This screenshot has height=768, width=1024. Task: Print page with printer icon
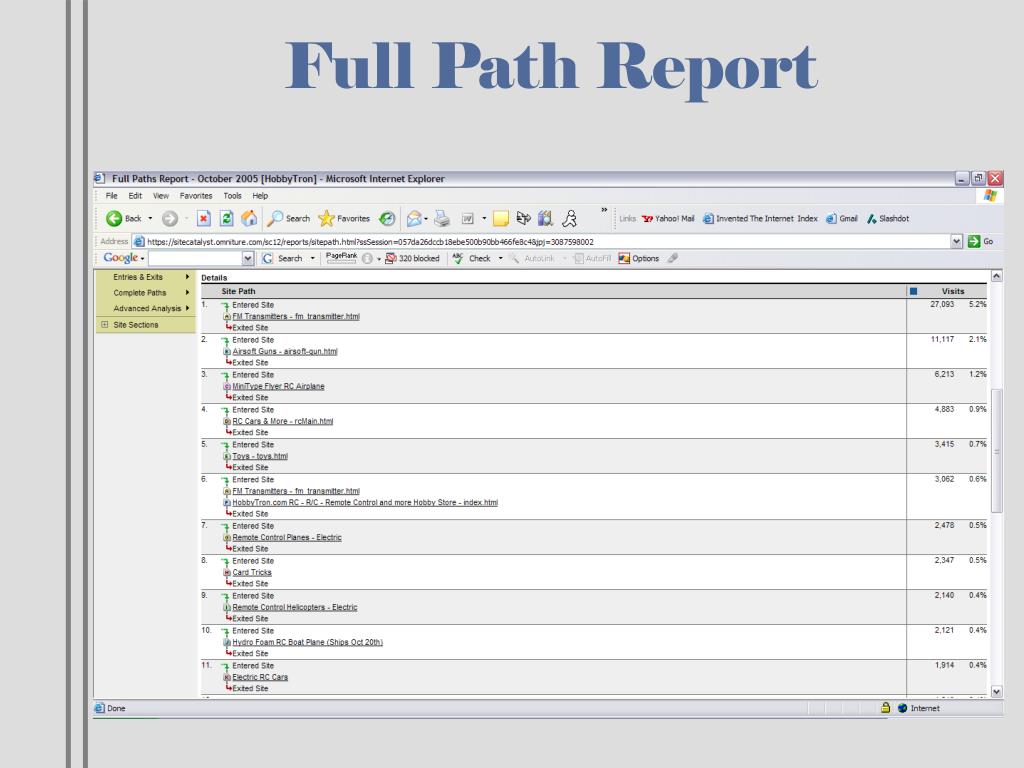point(442,218)
